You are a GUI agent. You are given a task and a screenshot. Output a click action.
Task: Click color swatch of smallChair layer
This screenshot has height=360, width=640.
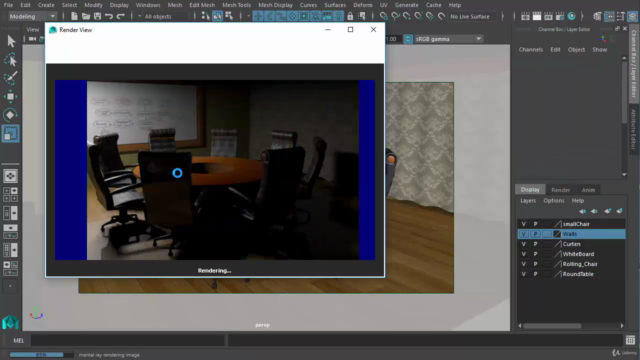[x=557, y=224]
